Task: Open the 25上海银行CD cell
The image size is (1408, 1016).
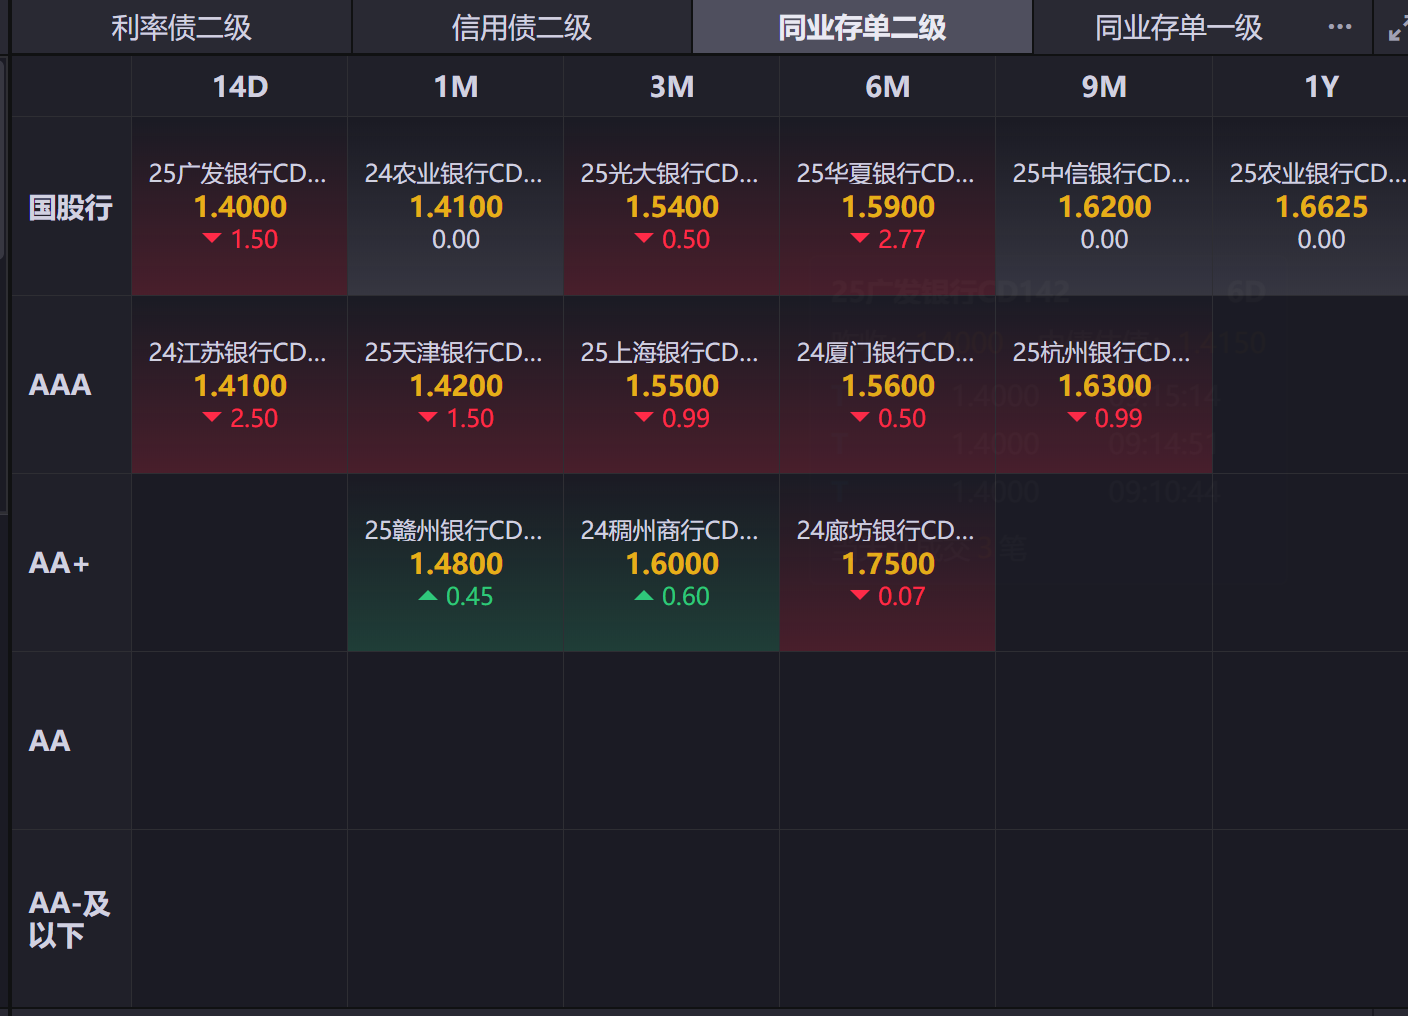Action: [672, 385]
